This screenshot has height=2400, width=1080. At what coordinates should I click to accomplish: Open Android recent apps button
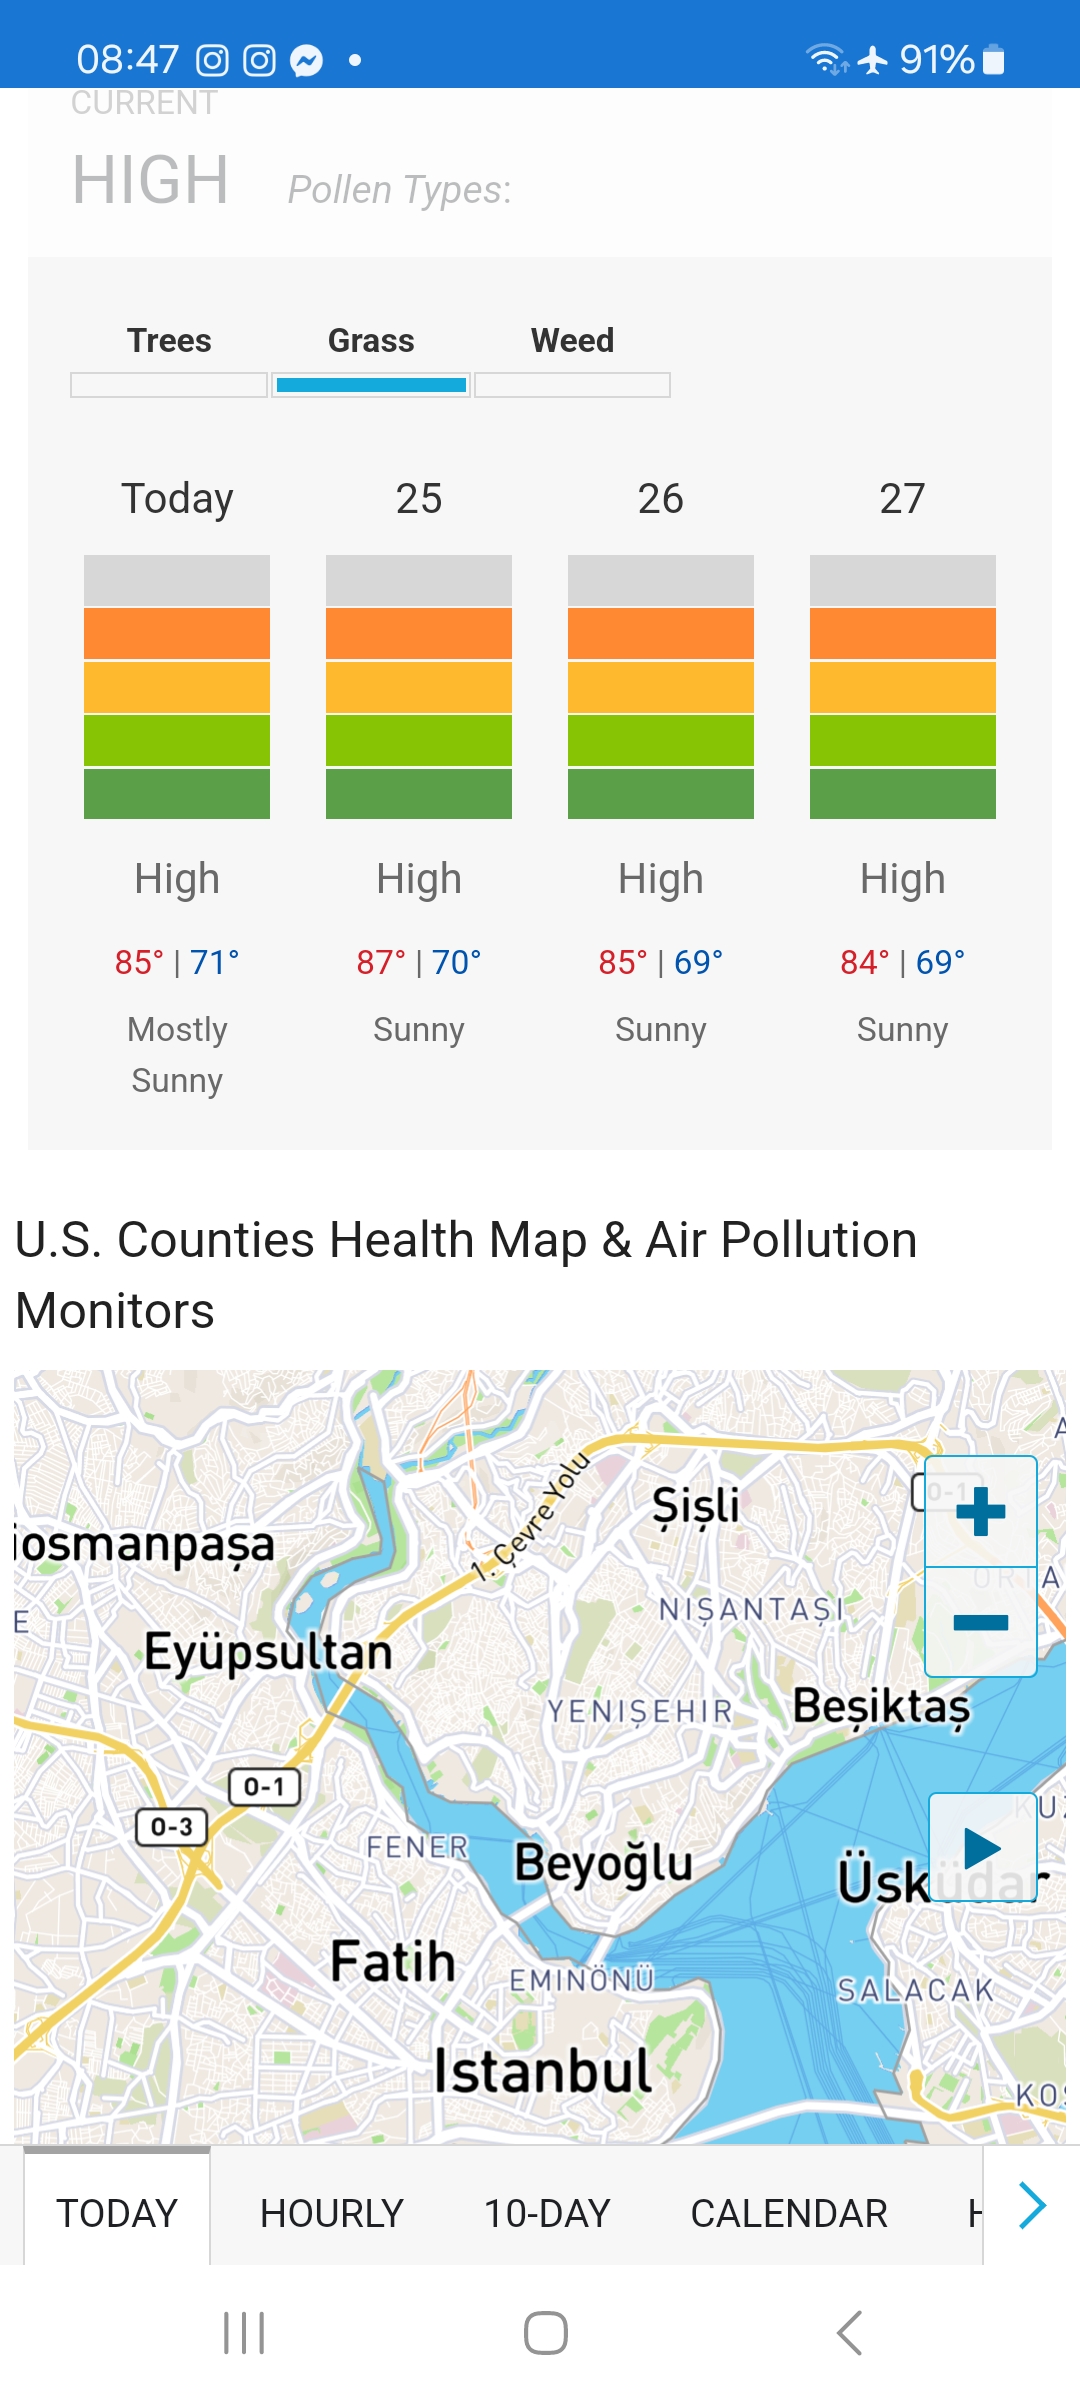[244, 2333]
